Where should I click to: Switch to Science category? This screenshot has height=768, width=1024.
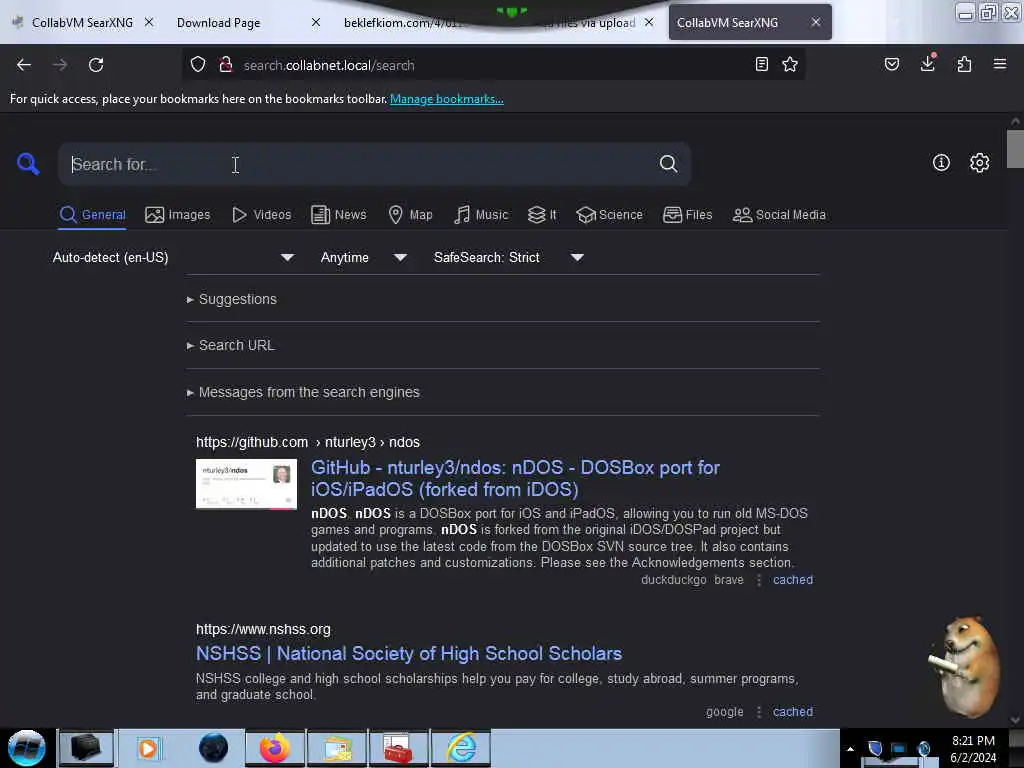coord(609,215)
